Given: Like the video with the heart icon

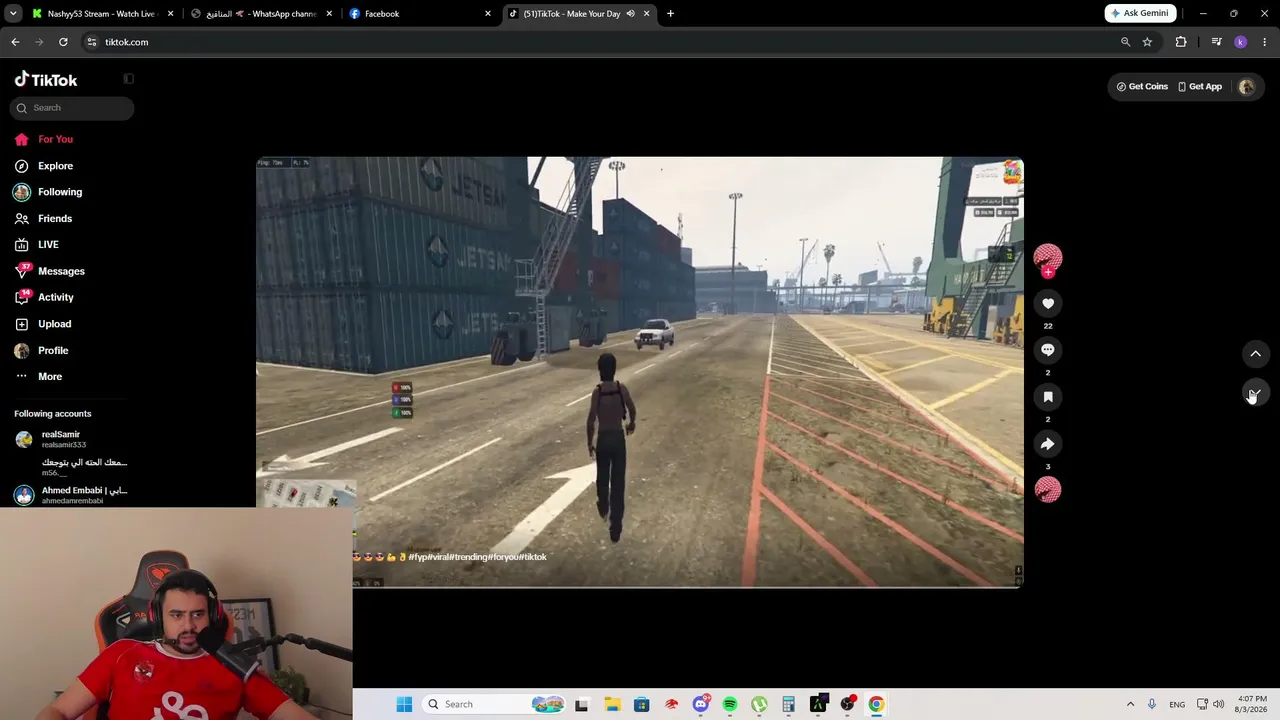Looking at the screenshot, I should 1048,303.
